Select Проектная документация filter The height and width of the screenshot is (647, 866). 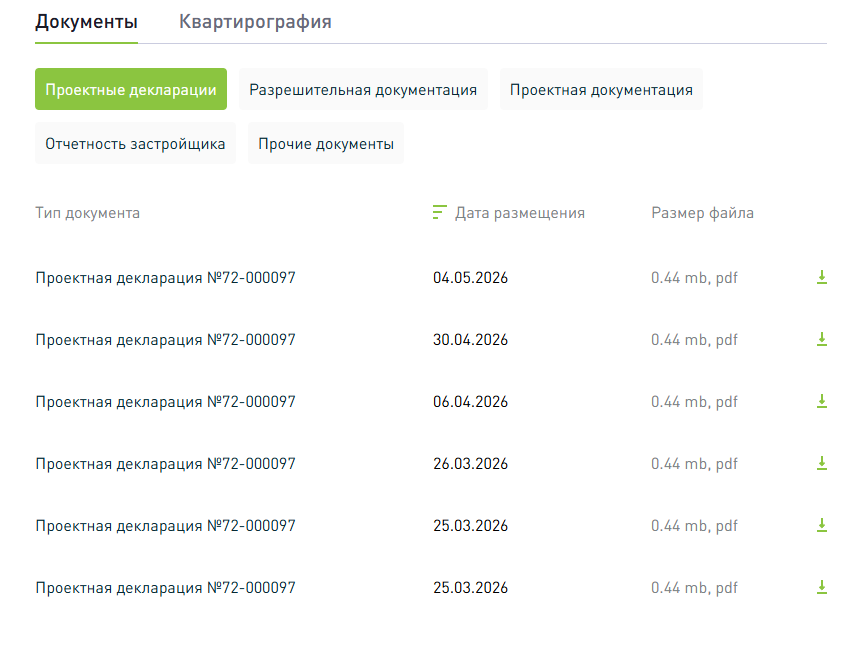[x=601, y=89]
